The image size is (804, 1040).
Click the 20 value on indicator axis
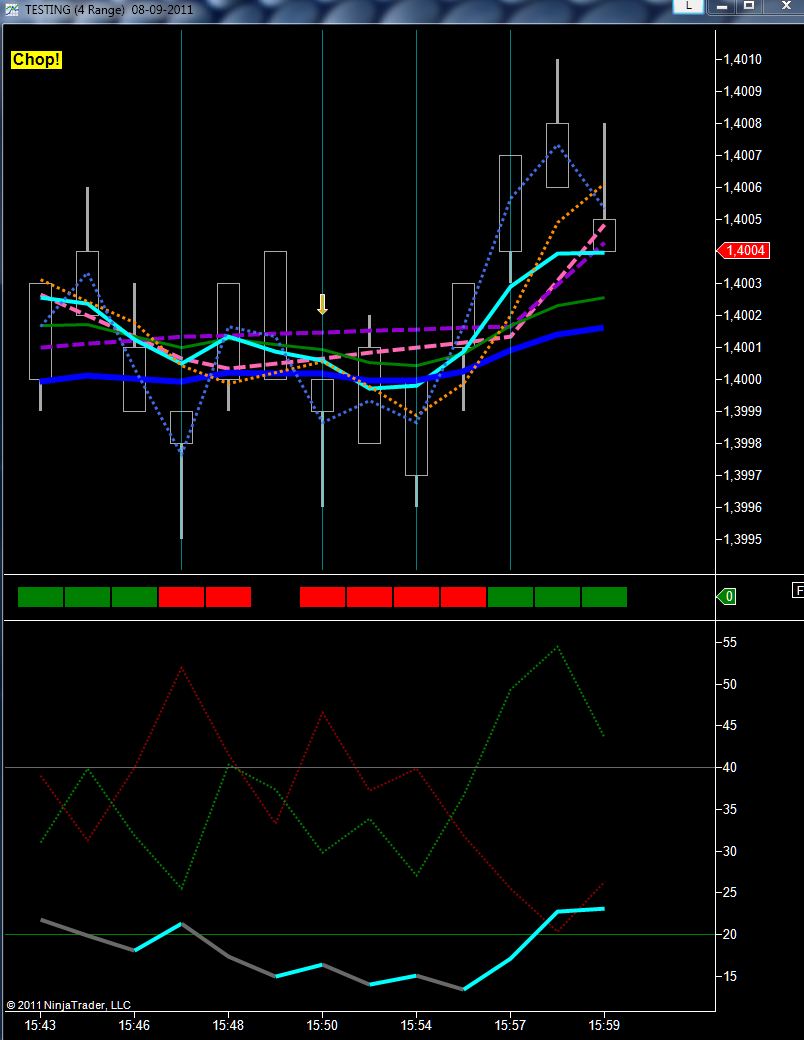click(x=730, y=935)
